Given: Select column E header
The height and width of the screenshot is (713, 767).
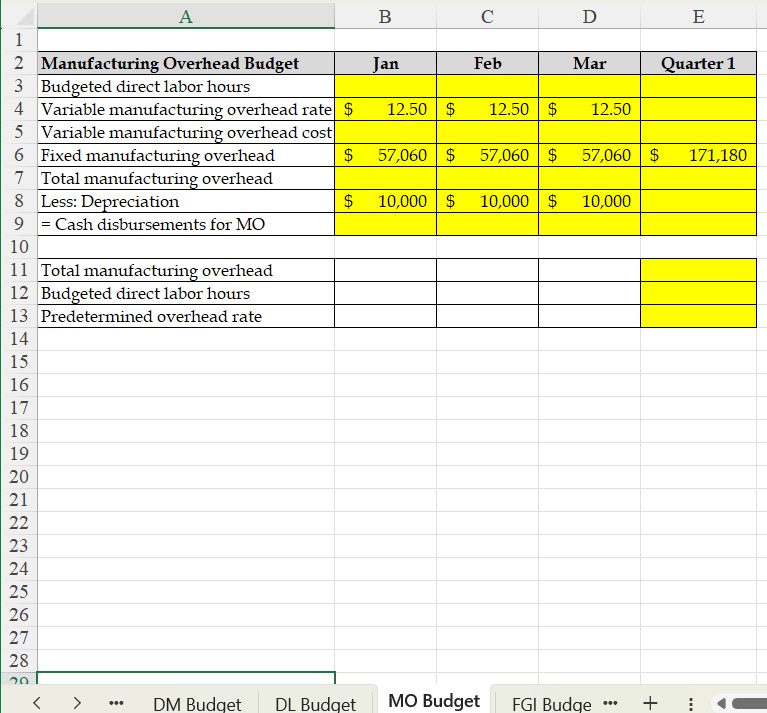Looking at the screenshot, I should coord(699,17).
